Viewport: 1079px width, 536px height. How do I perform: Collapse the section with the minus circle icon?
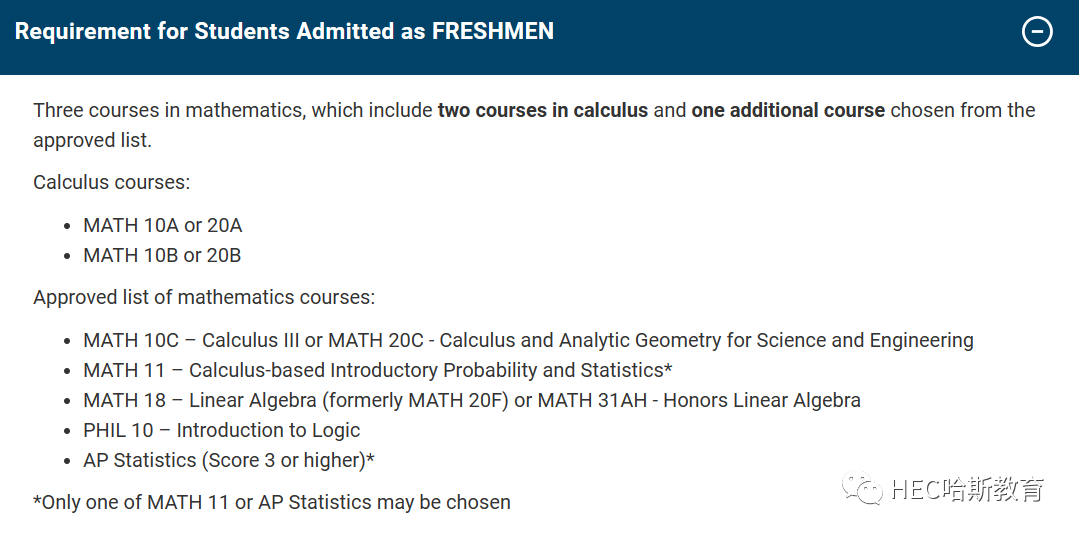coord(1036,31)
